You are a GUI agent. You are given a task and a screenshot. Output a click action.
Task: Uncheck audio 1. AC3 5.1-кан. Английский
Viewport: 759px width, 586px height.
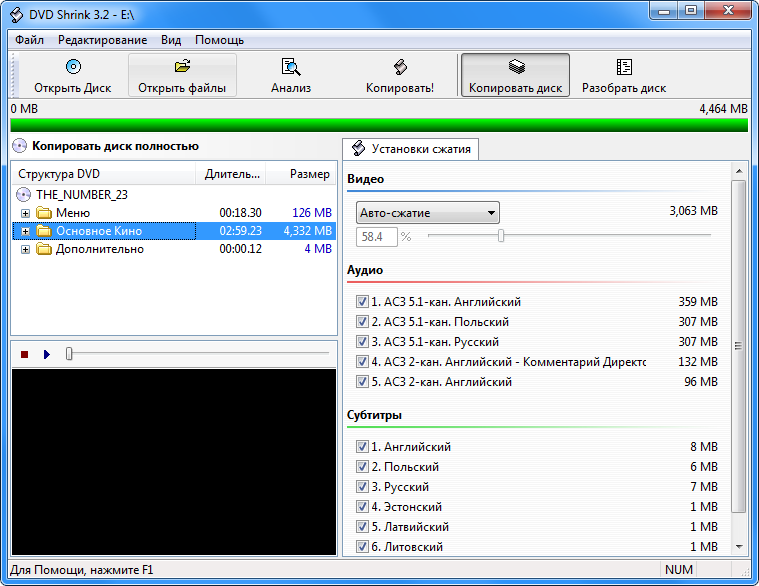pos(362,301)
